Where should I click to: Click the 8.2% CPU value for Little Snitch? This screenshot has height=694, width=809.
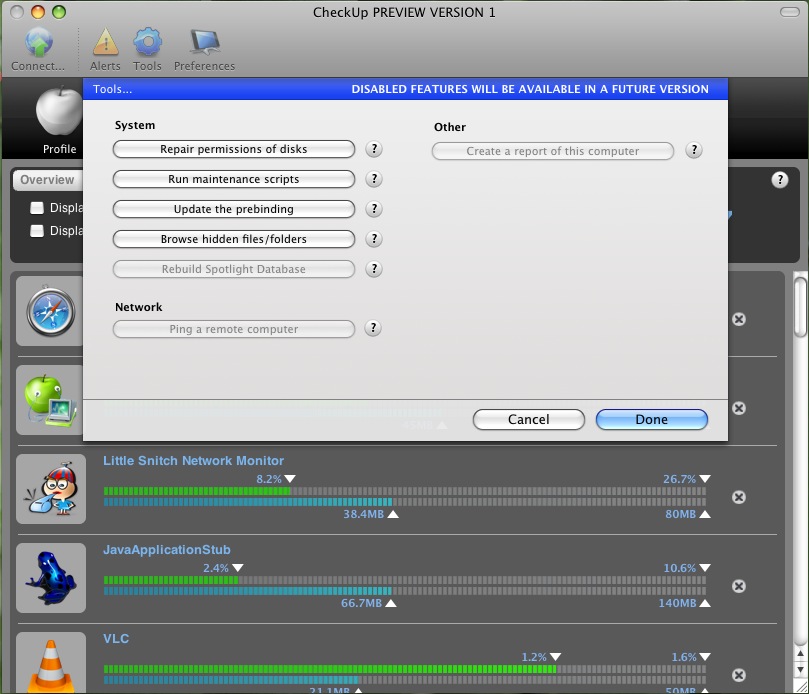click(x=269, y=479)
